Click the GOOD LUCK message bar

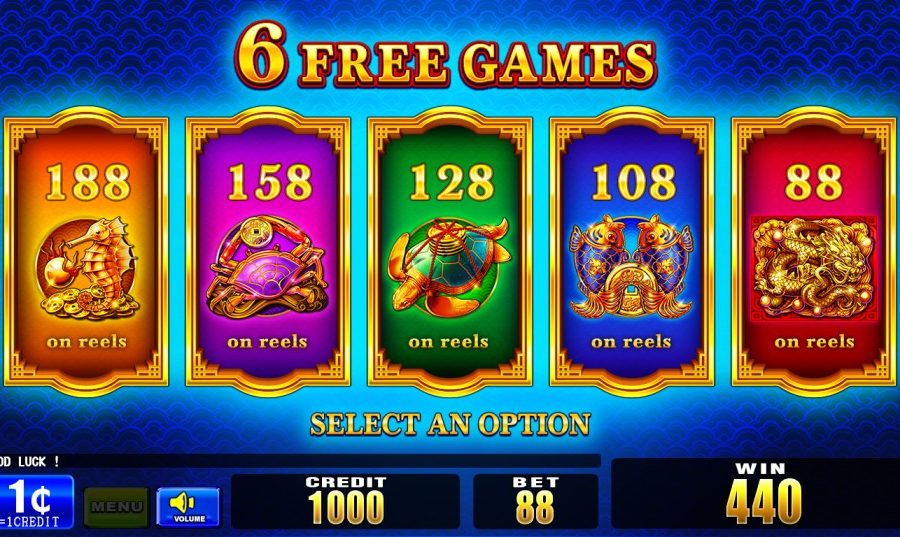pyautogui.click(x=300, y=461)
